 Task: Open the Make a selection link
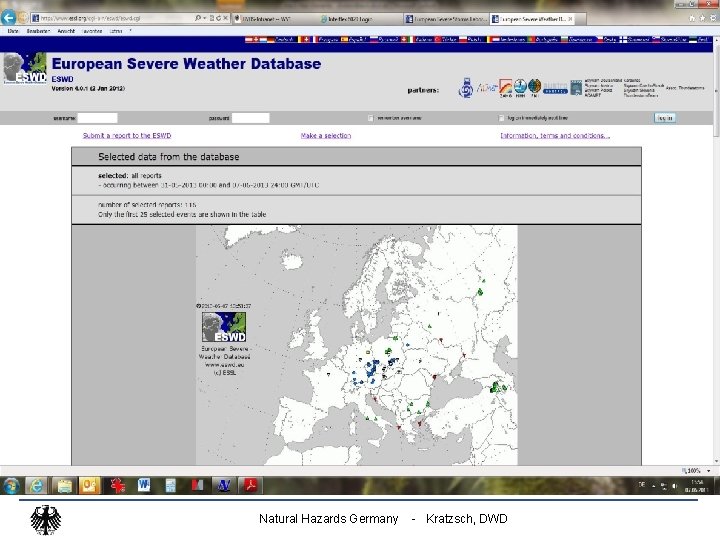point(326,135)
